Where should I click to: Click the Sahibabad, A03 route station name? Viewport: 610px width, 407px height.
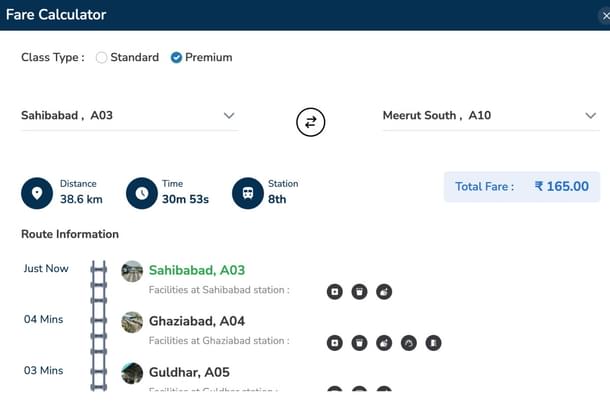196,270
